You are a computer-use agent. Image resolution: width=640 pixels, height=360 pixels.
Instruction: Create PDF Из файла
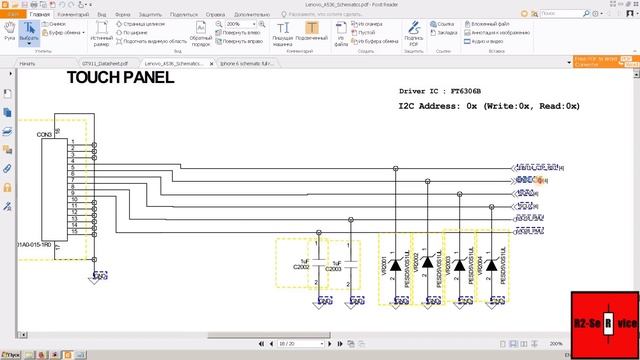(341, 34)
